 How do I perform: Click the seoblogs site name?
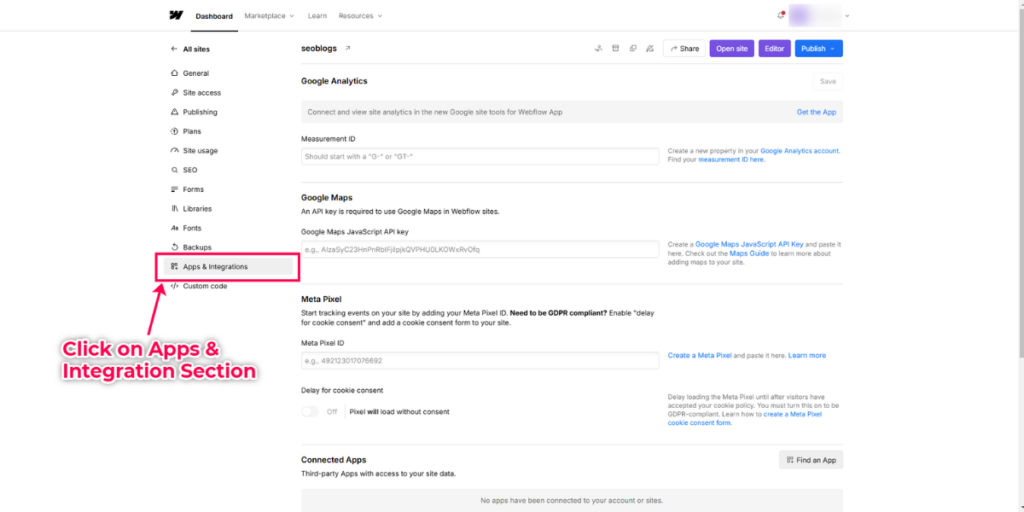coord(320,48)
